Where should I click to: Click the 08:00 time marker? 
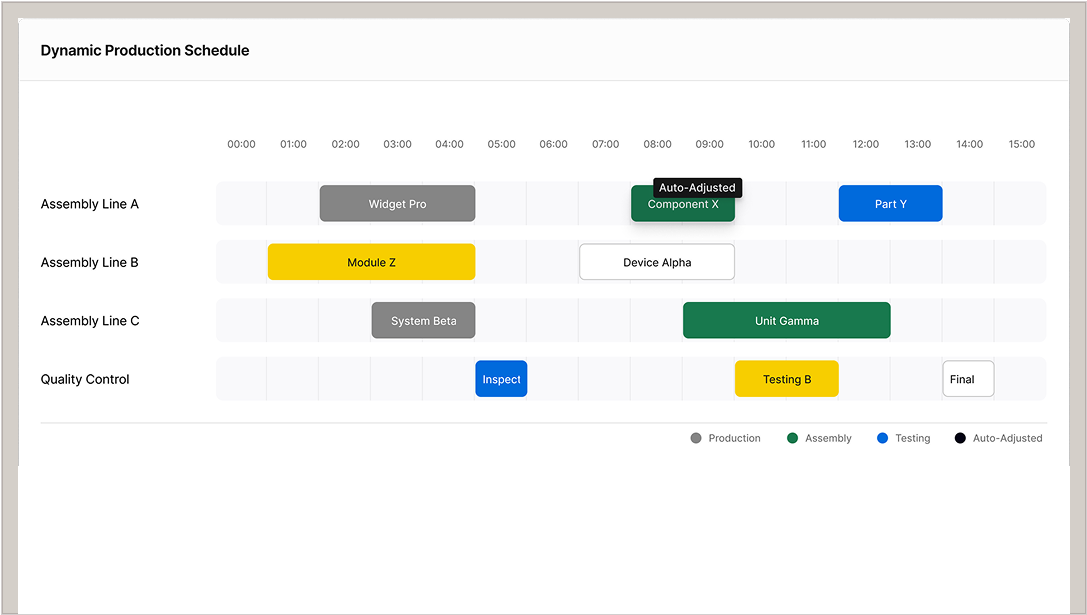[x=657, y=144]
